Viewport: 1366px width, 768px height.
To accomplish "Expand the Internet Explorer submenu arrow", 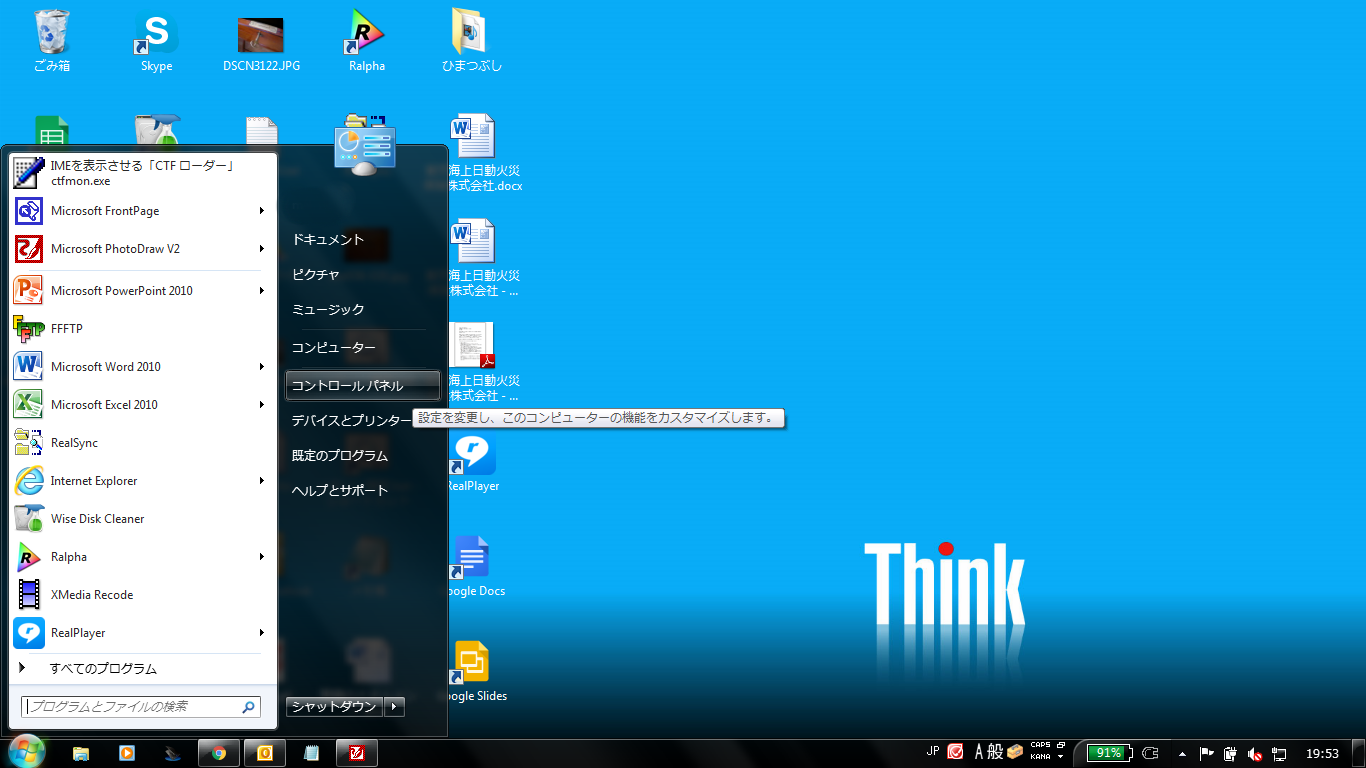I will pyautogui.click(x=262, y=481).
